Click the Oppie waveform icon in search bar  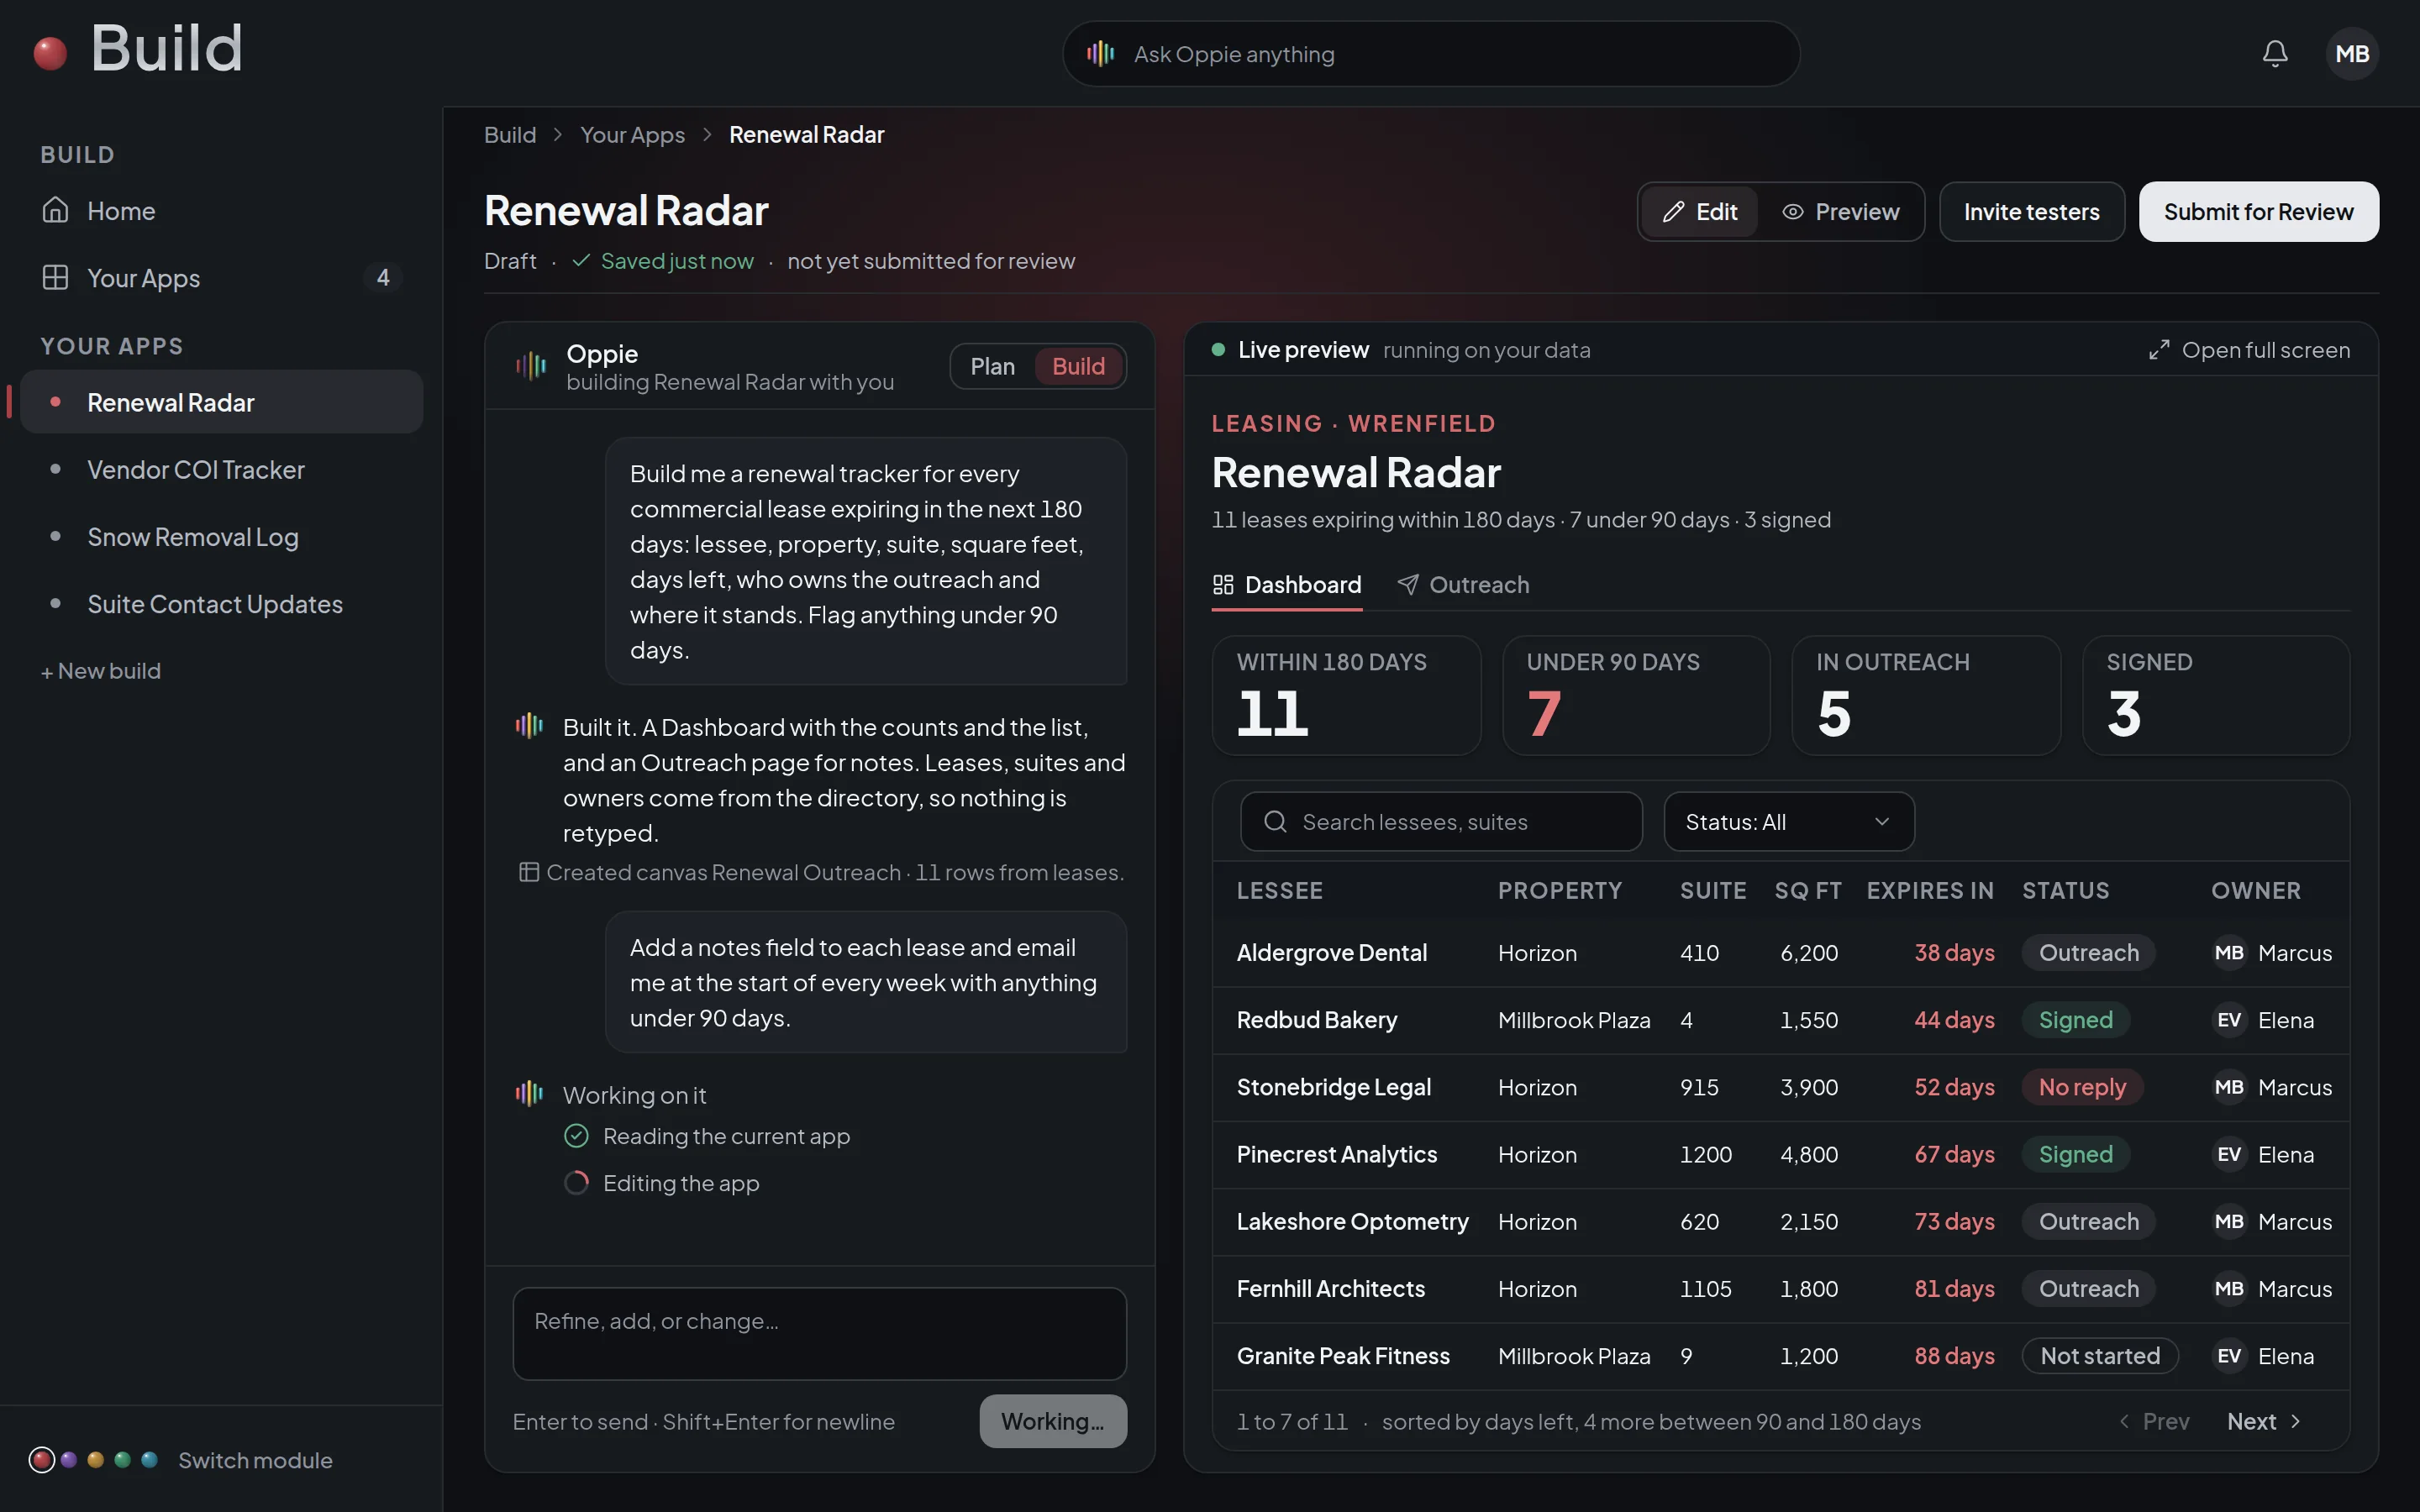(1101, 54)
